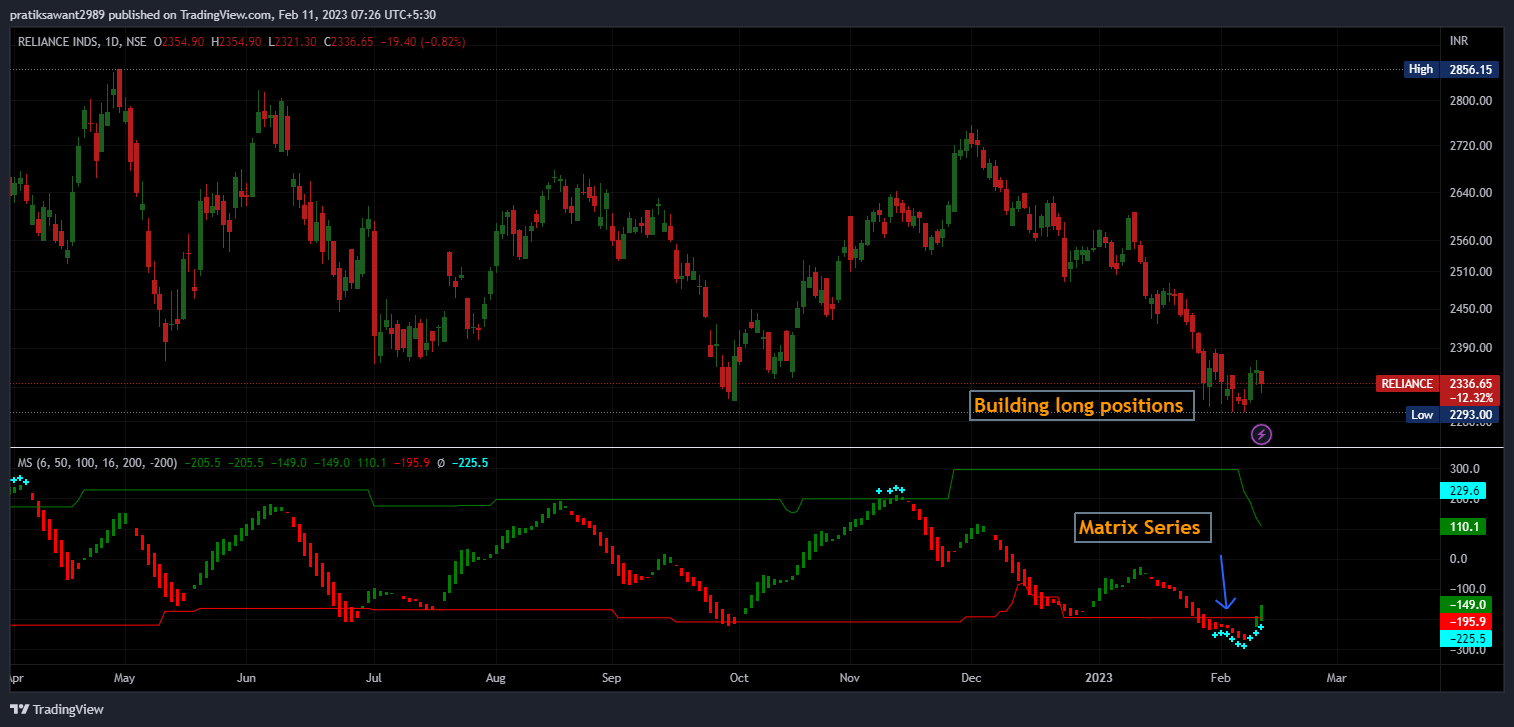Click the published-by header text at top
Viewport: 1514px width, 727px height.
click(223, 14)
